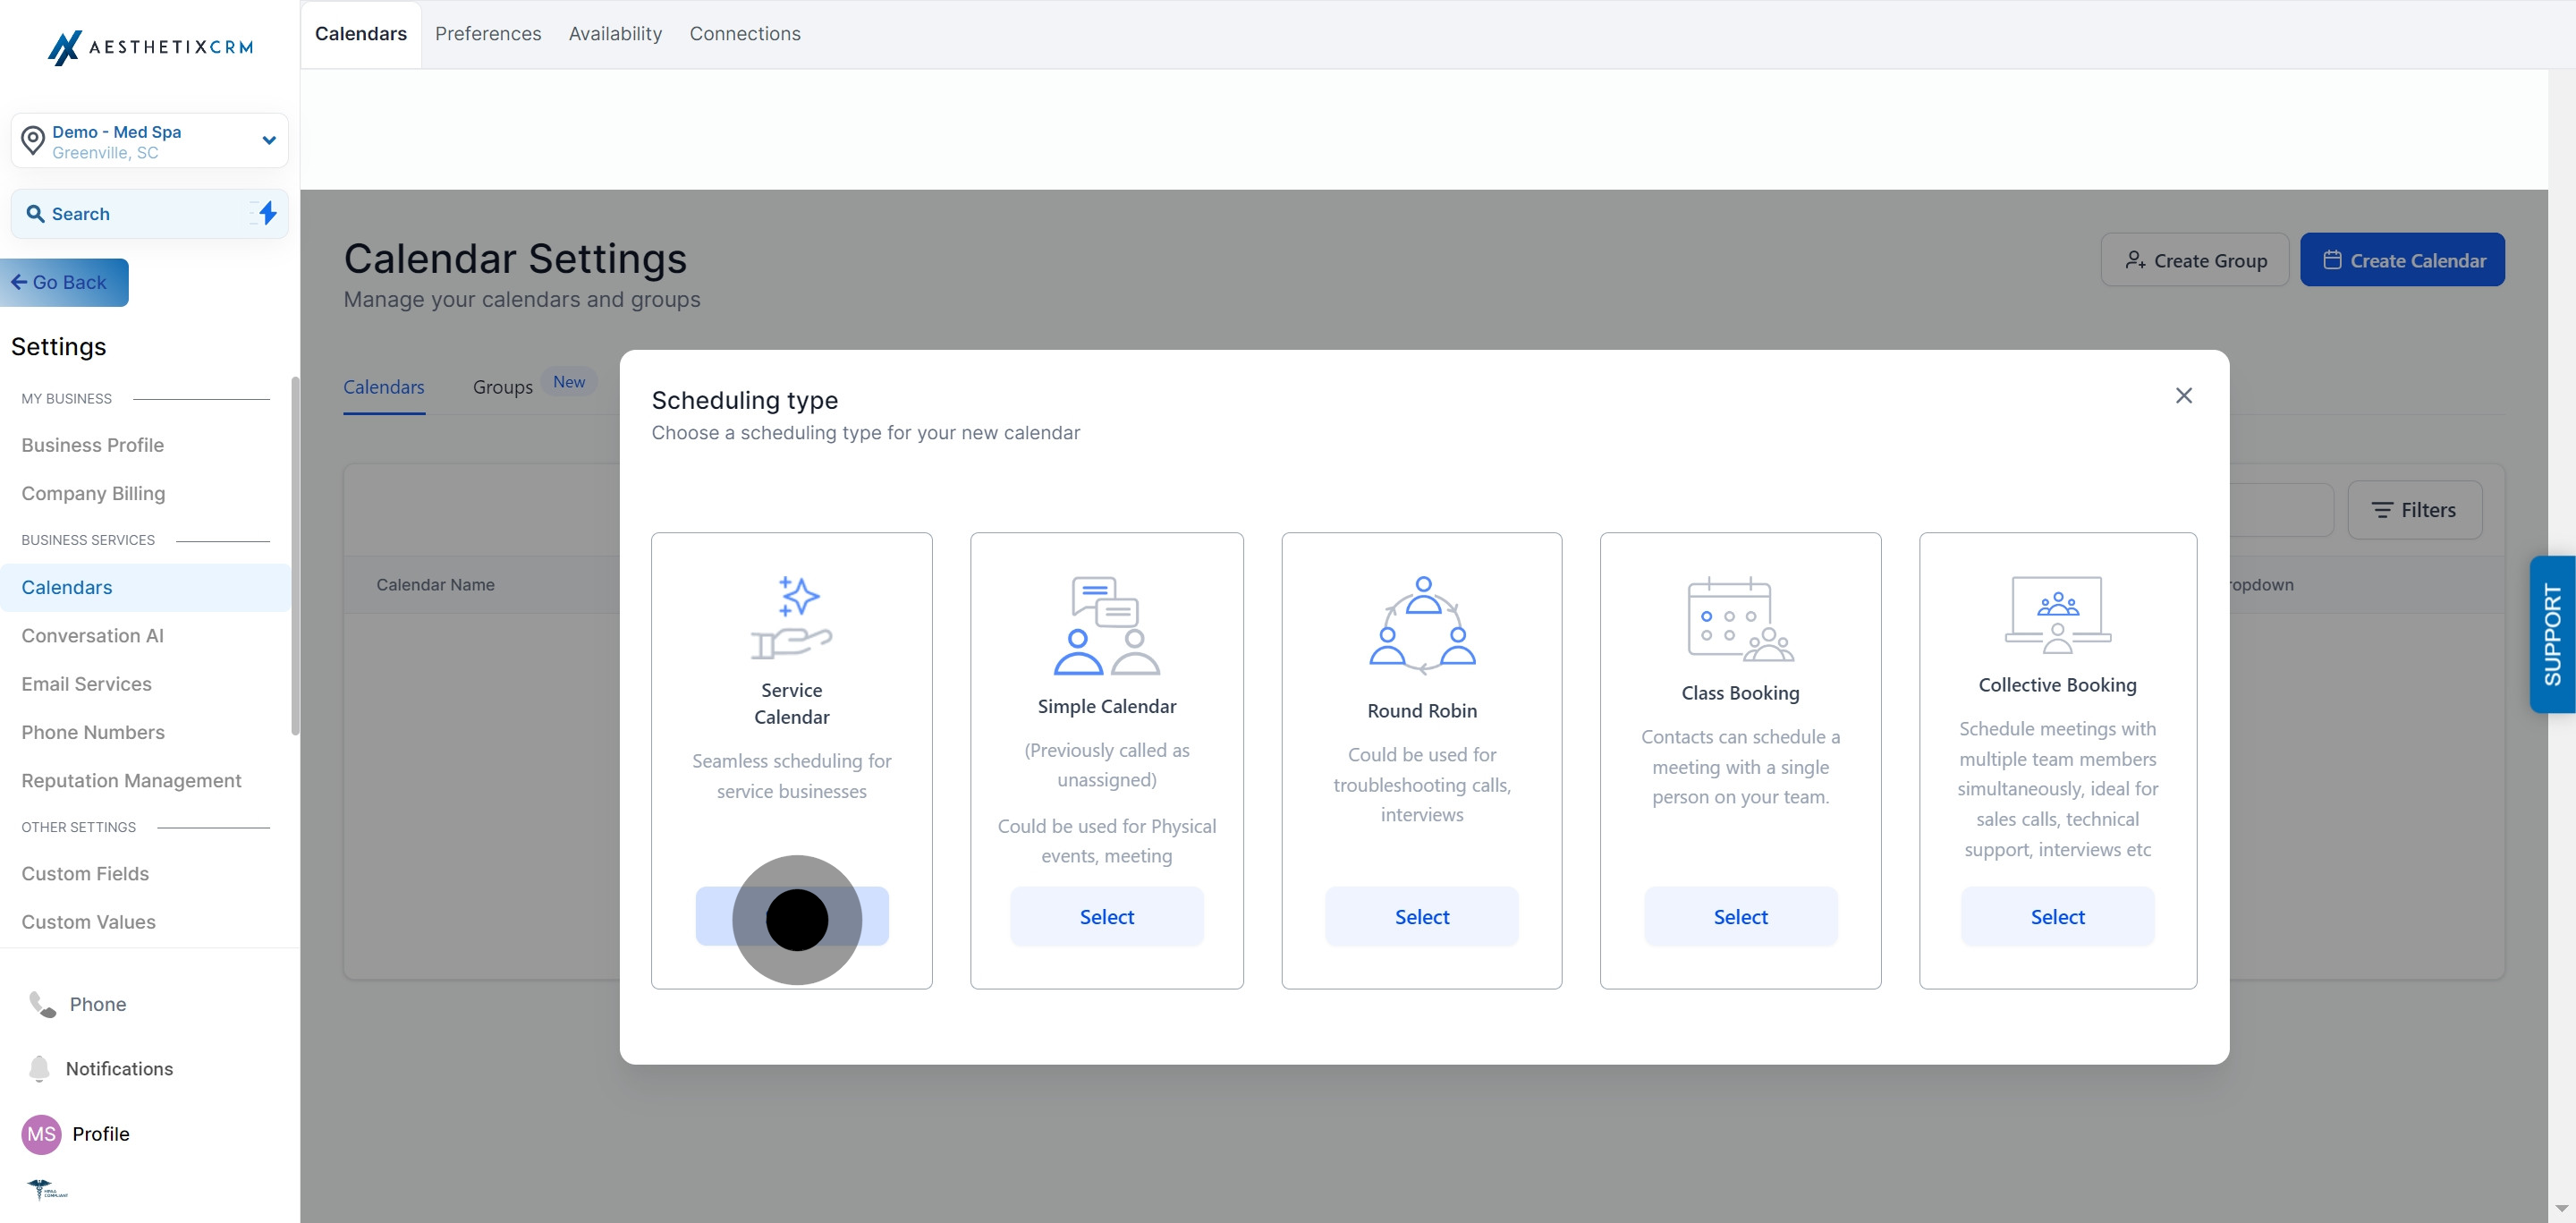Click the Class Booking calendar icon

click(x=1740, y=618)
